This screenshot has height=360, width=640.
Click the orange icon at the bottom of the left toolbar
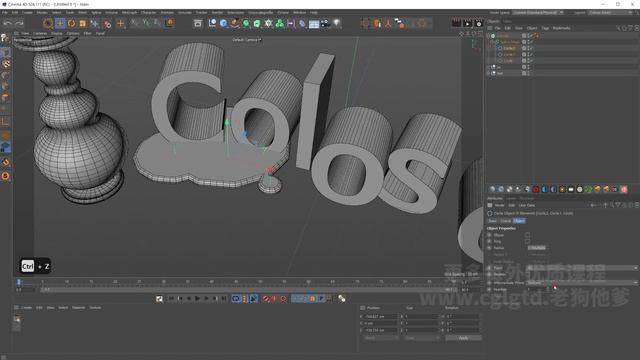pos(6,176)
